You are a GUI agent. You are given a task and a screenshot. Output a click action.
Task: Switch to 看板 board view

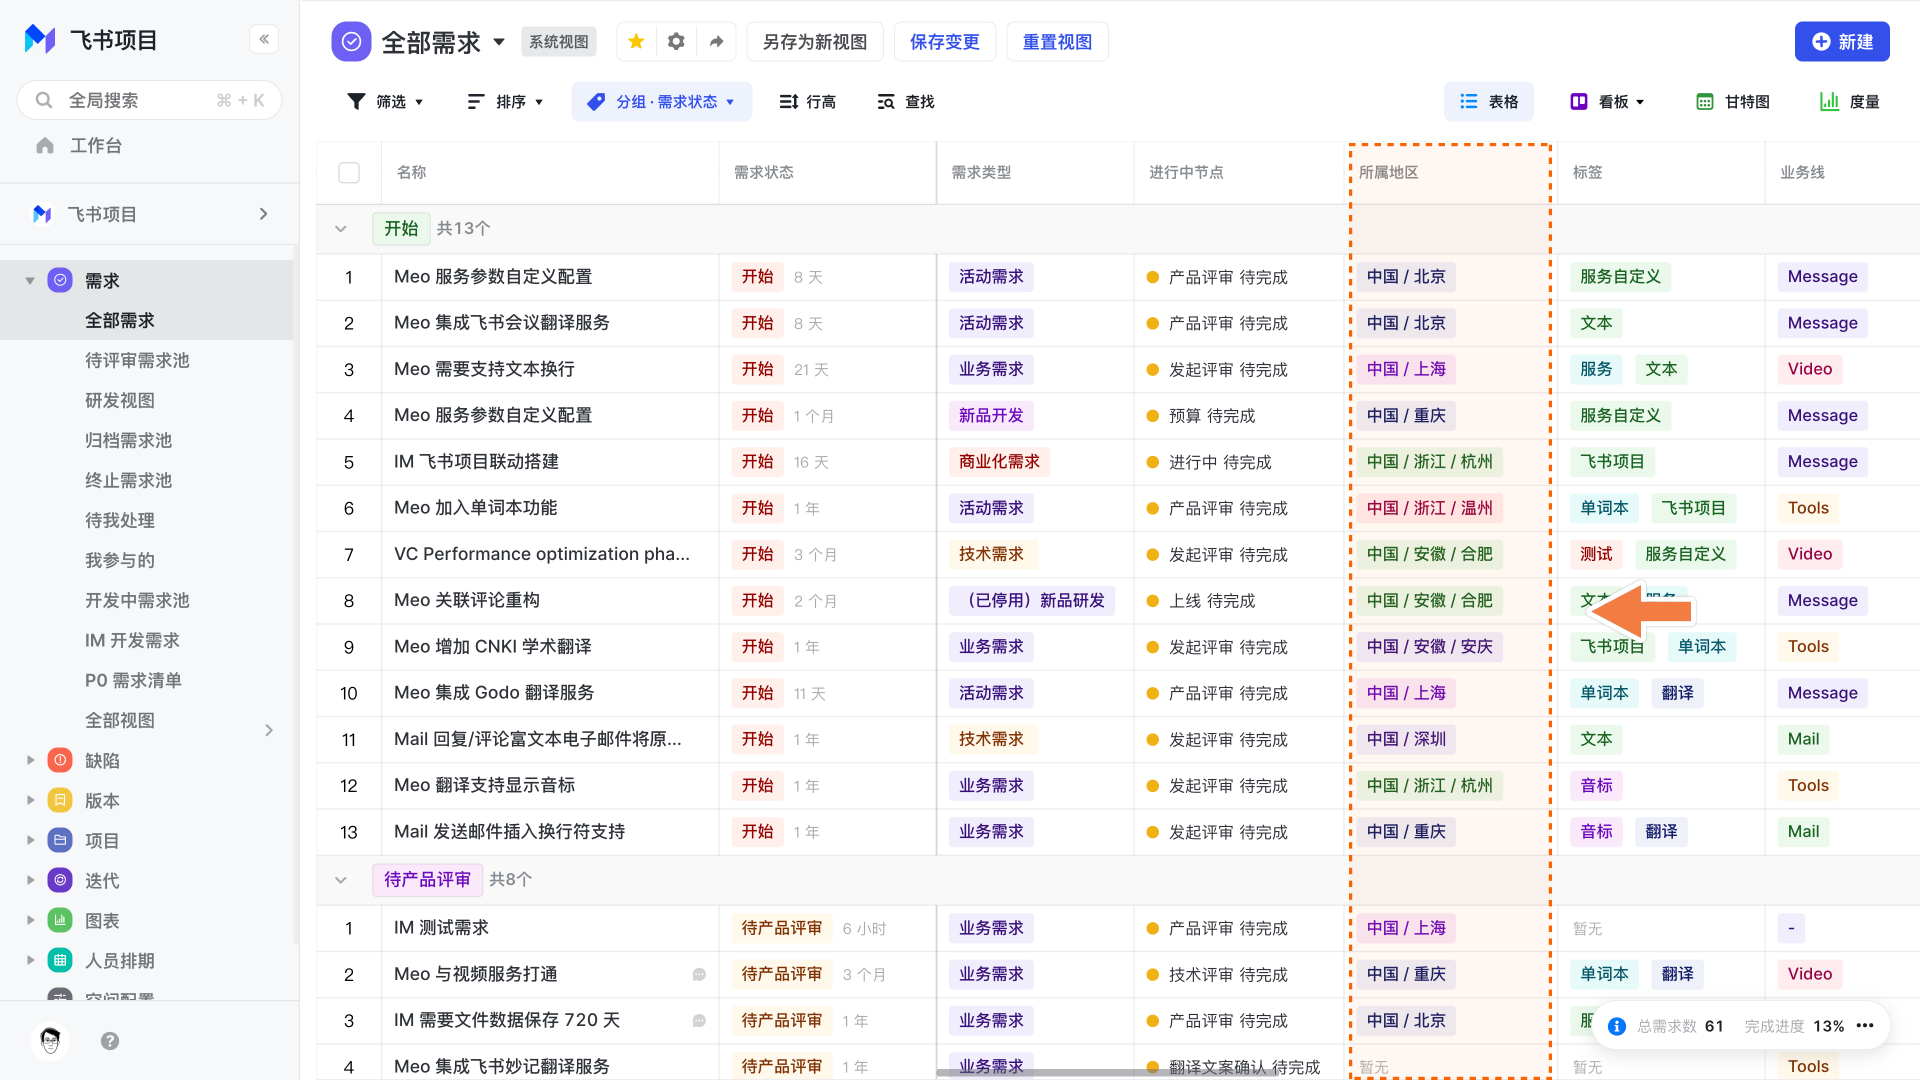pos(1607,101)
